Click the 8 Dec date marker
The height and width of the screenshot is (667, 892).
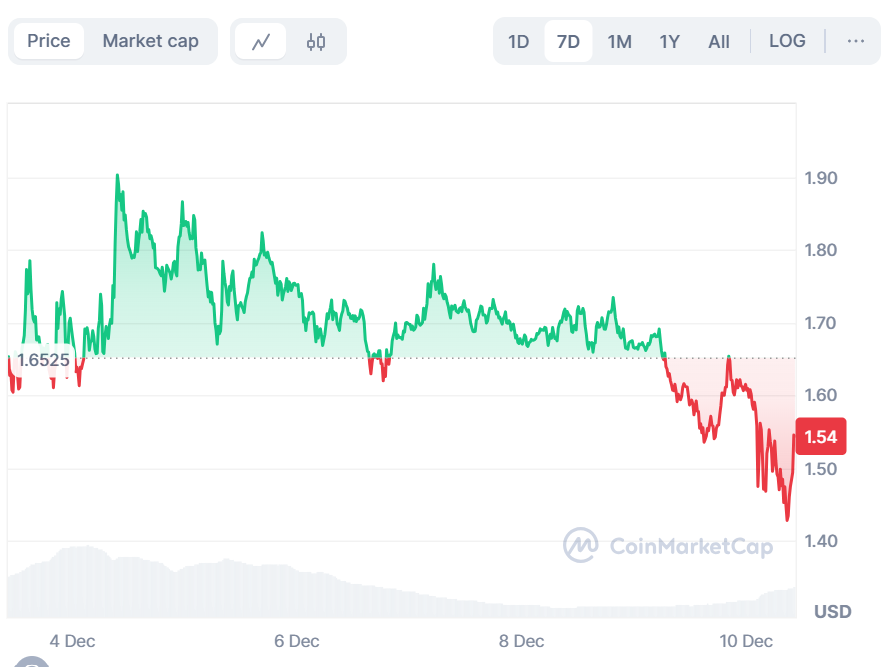click(x=521, y=640)
